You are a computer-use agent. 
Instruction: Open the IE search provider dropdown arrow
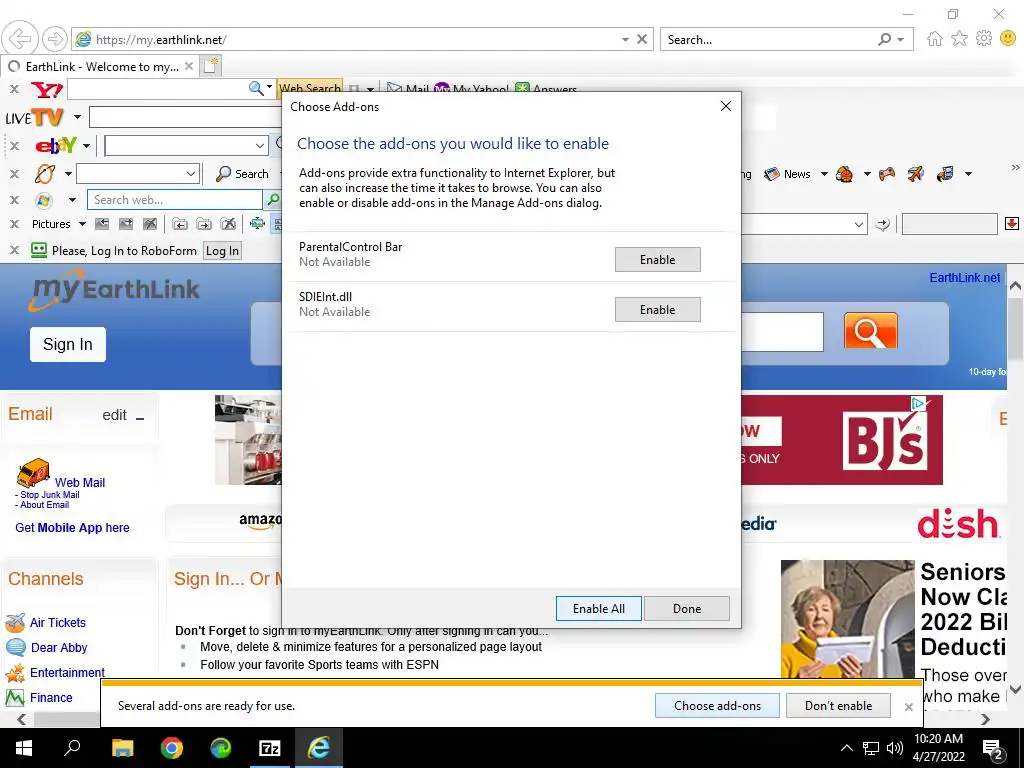pyautogui.click(x=901, y=39)
